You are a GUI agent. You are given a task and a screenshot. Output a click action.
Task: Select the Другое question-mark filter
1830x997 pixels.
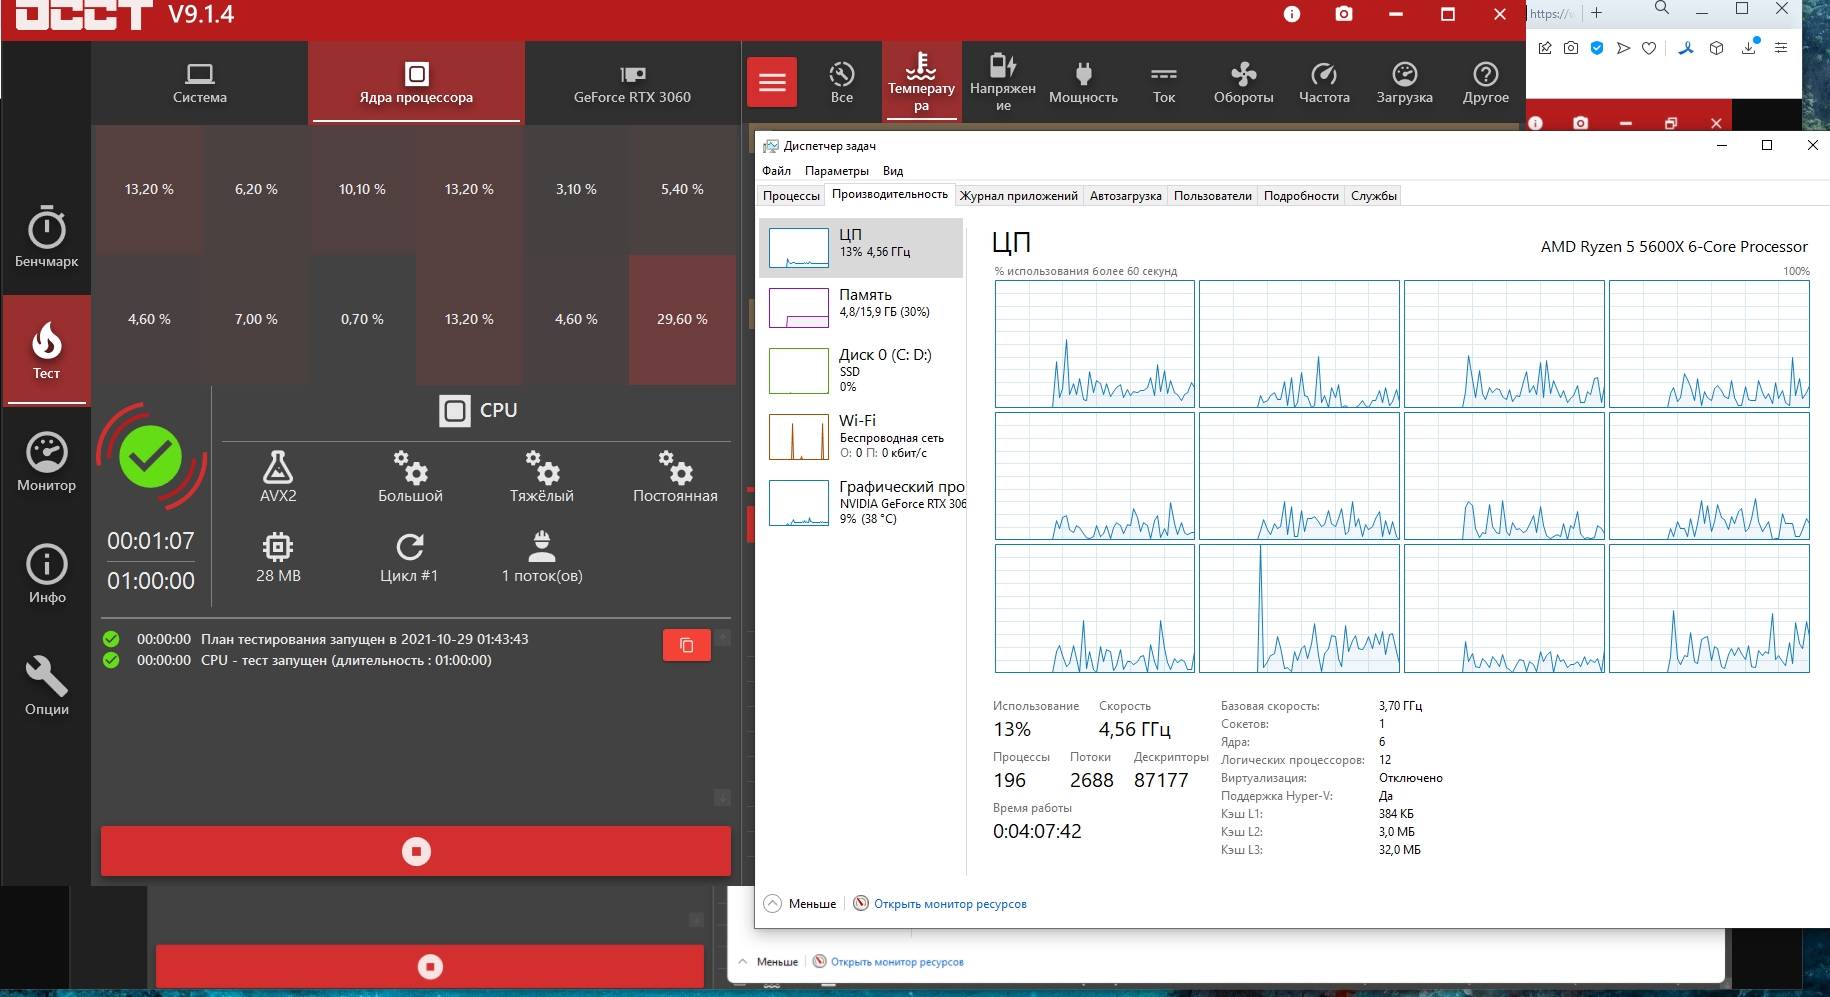click(1486, 82)
